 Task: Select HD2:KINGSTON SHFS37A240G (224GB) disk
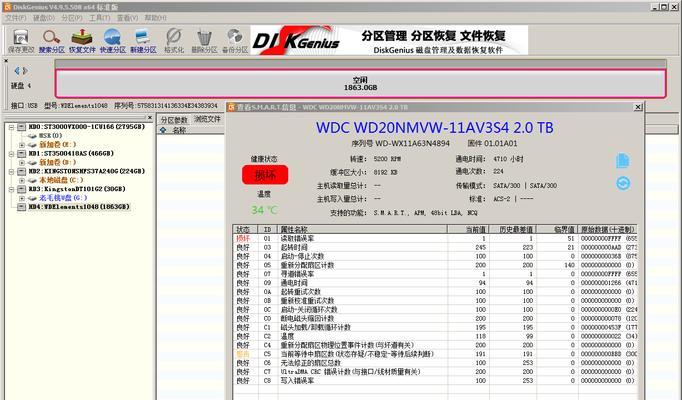tap(87, 171)
